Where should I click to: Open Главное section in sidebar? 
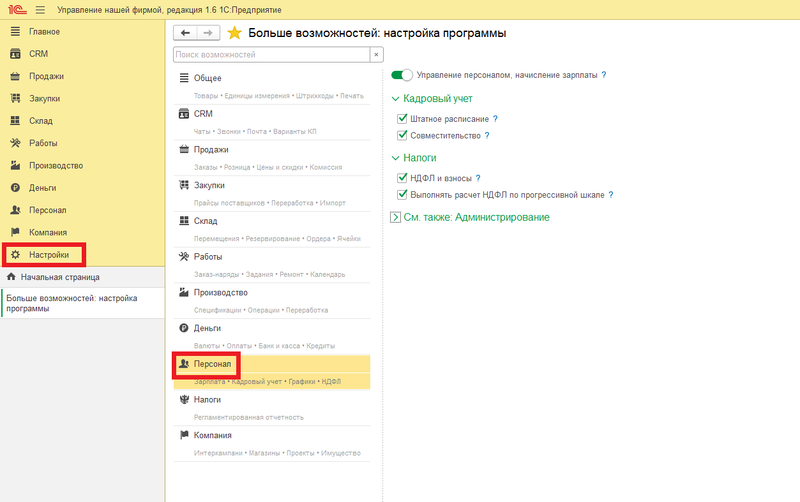[44, 32]
